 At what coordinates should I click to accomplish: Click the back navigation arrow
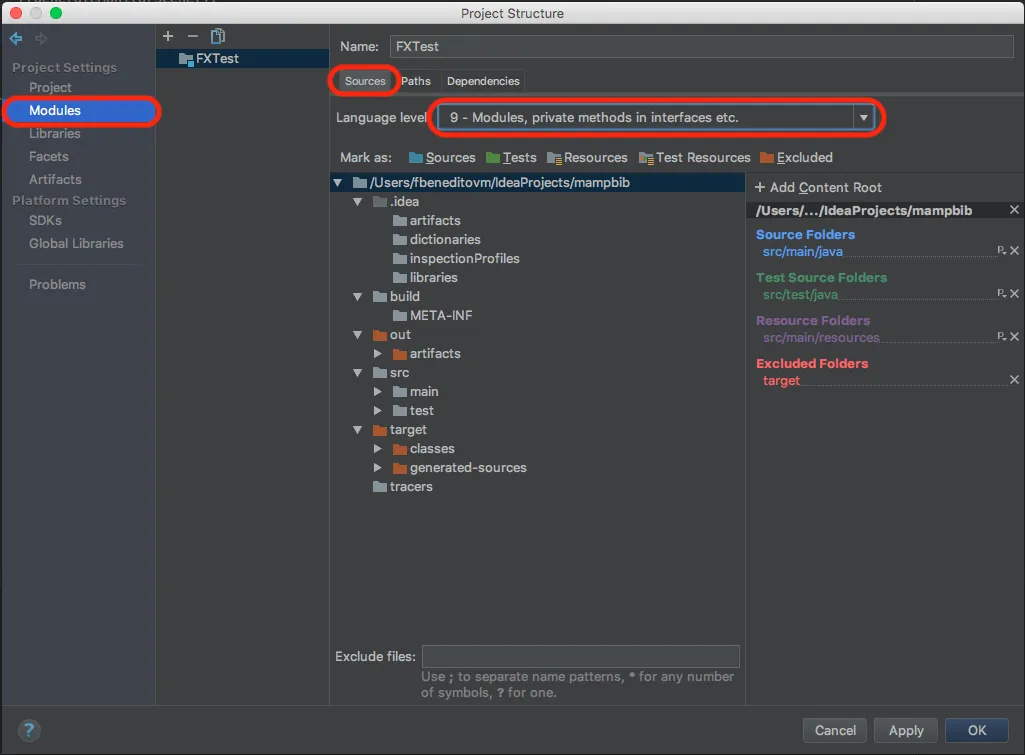tap(16, 39)
